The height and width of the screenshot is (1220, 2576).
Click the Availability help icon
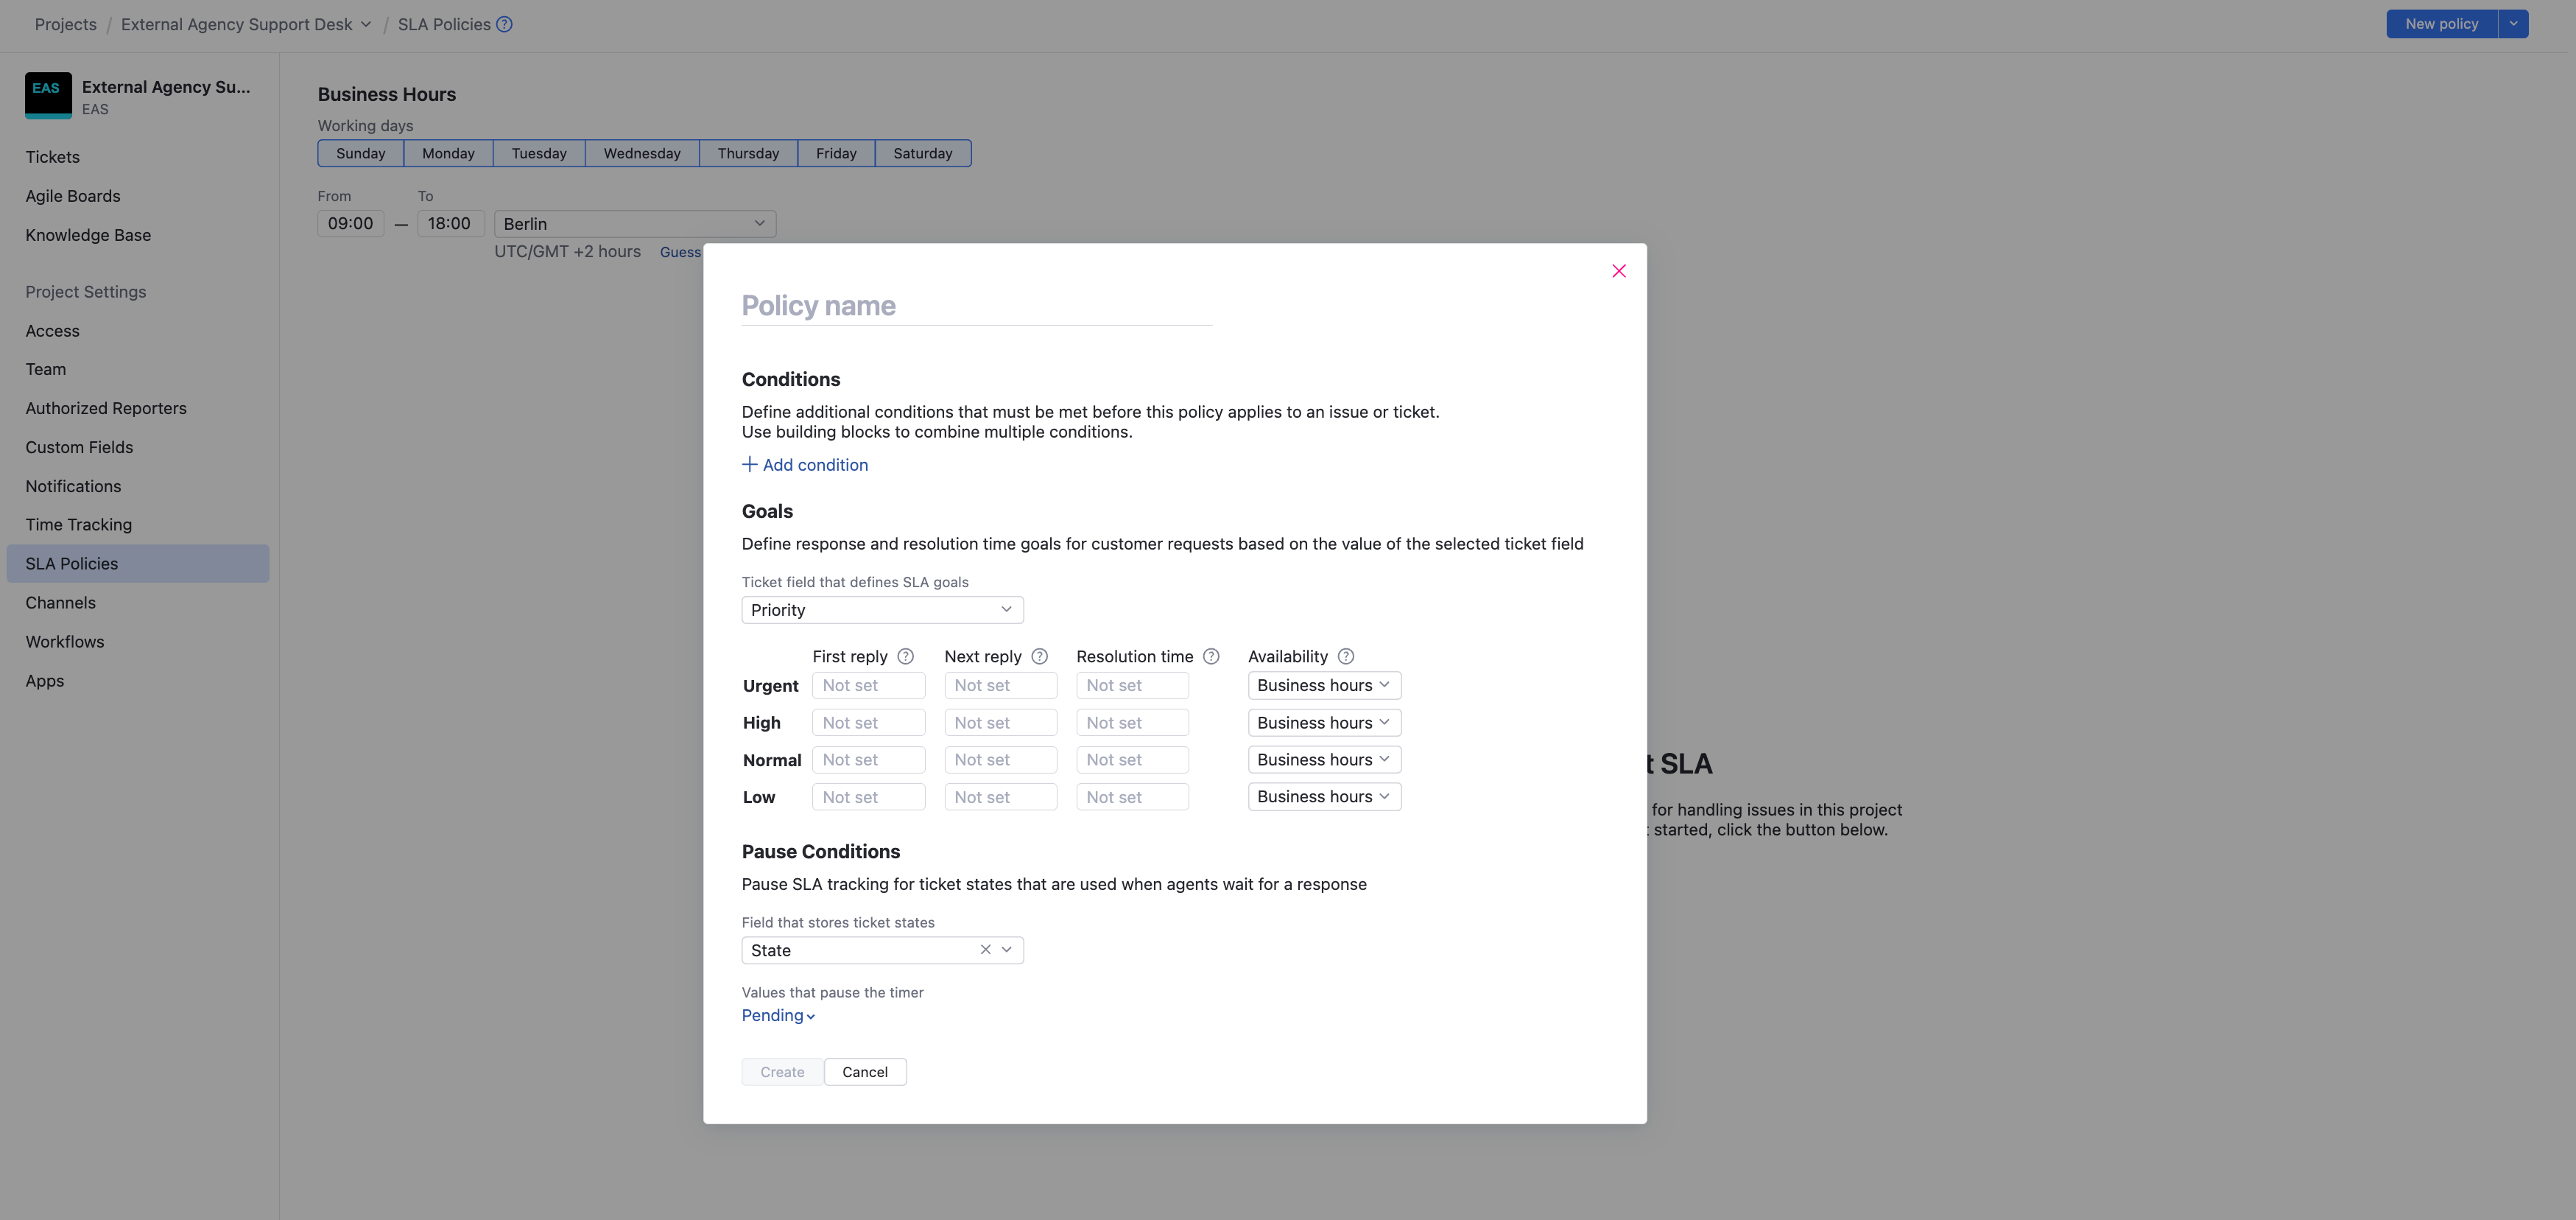click(1345, 656)
